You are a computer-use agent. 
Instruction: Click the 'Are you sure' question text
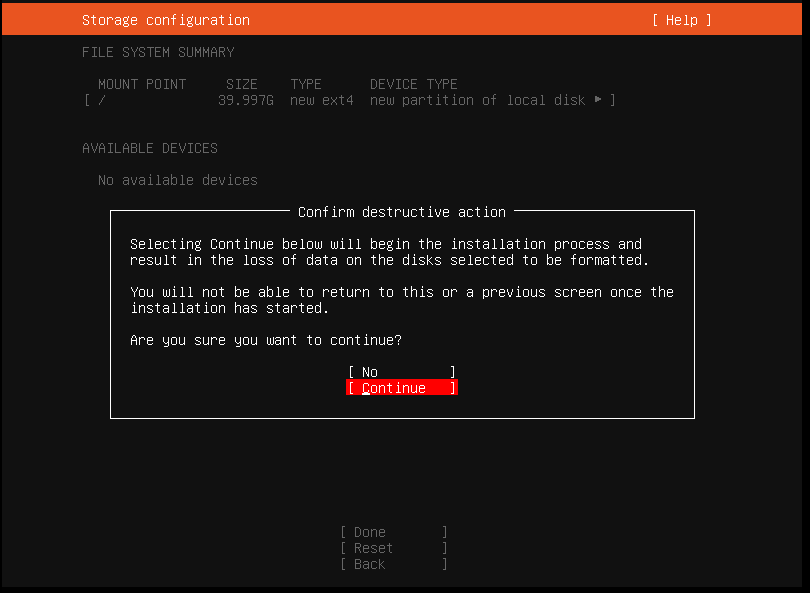[266, 340]
